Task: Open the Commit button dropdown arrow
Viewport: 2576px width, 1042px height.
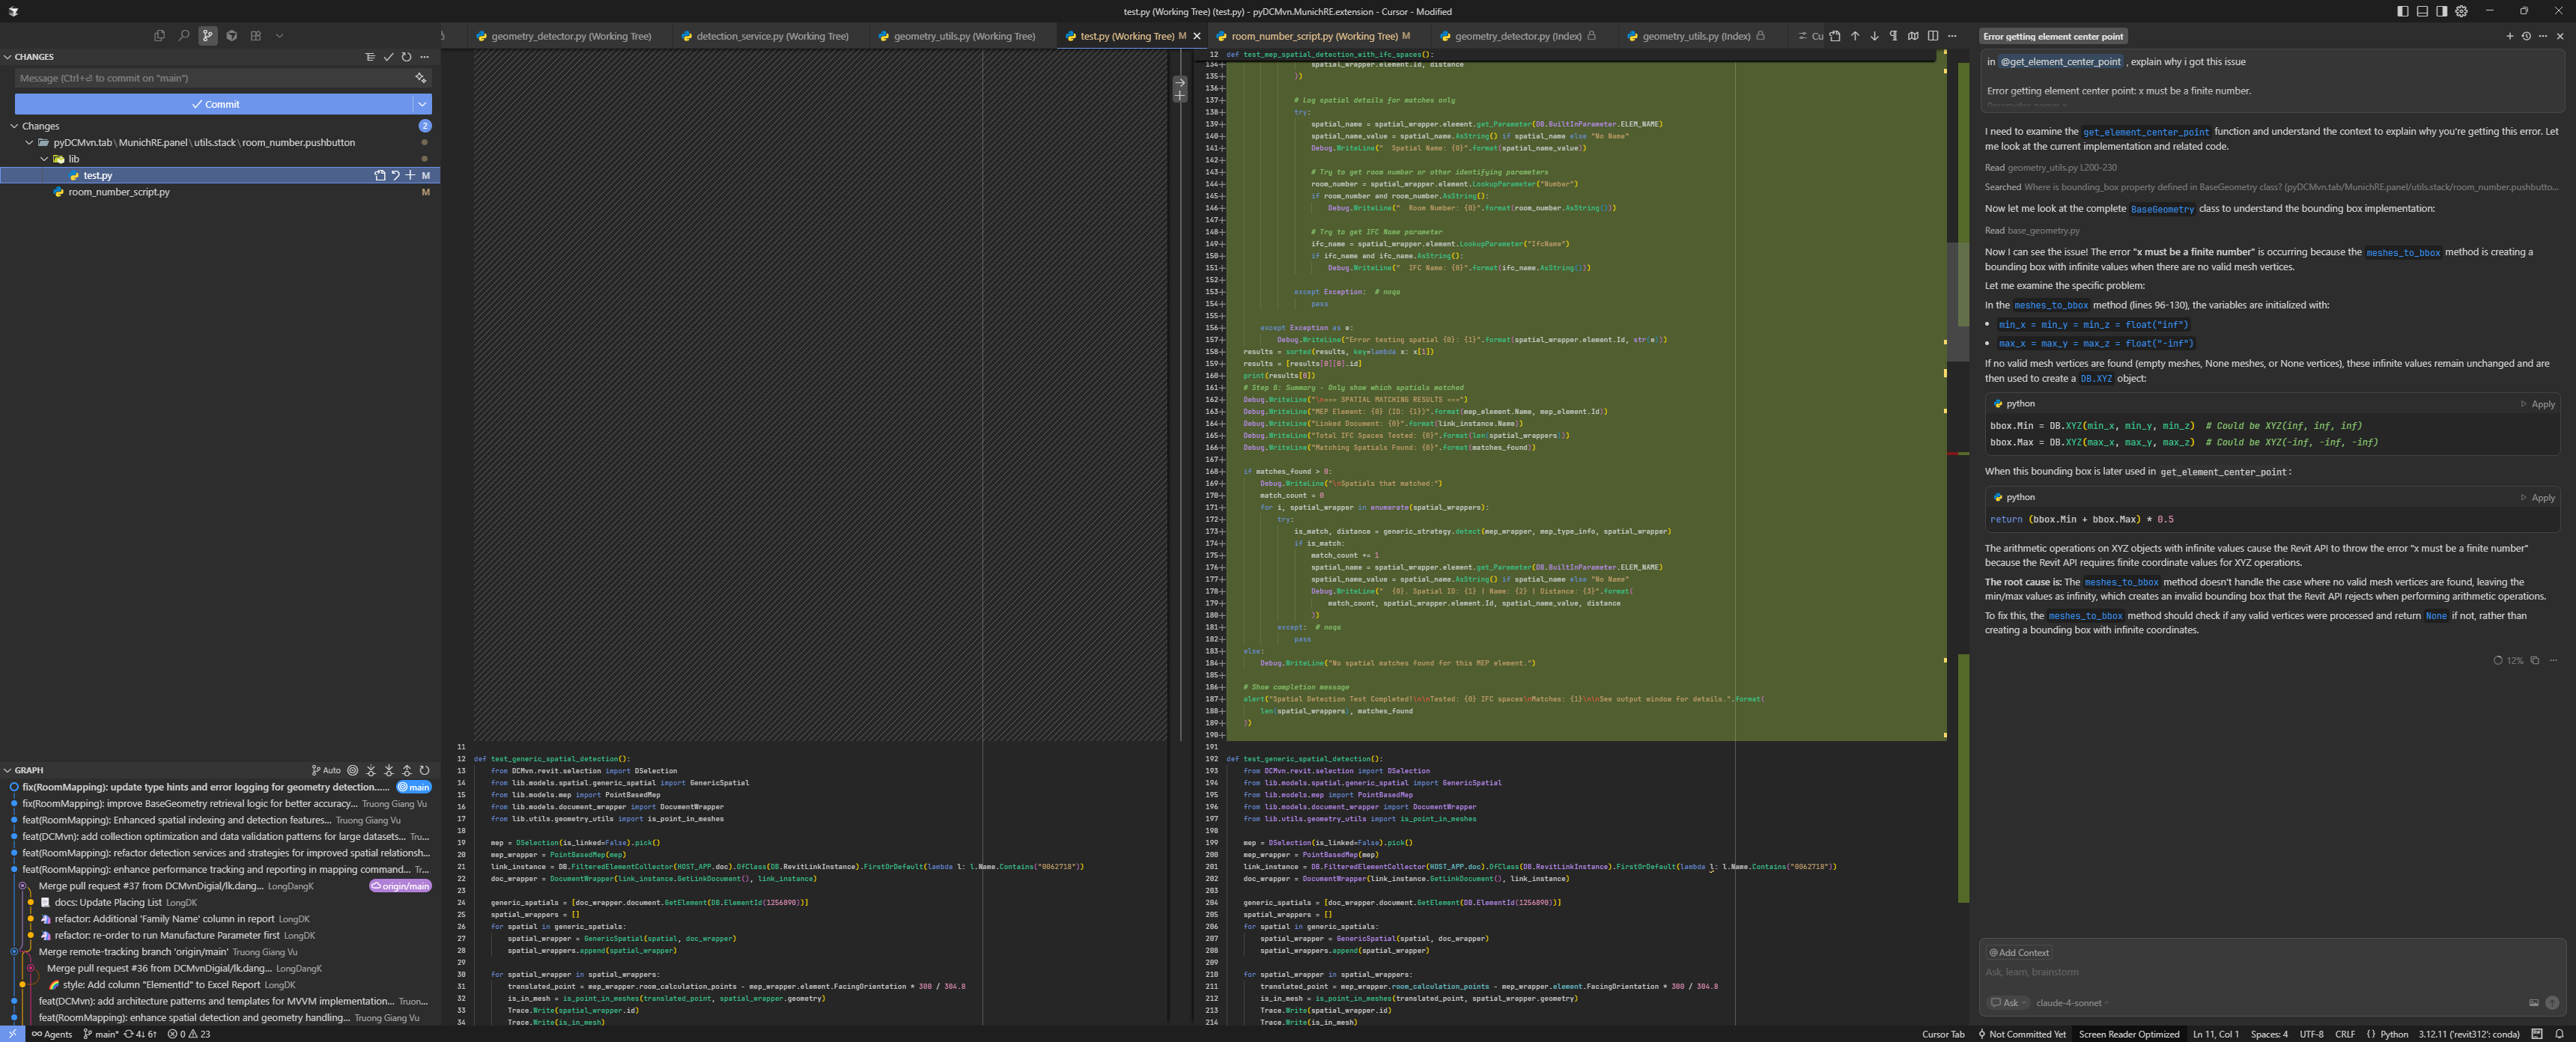Action: coord(423,104)
